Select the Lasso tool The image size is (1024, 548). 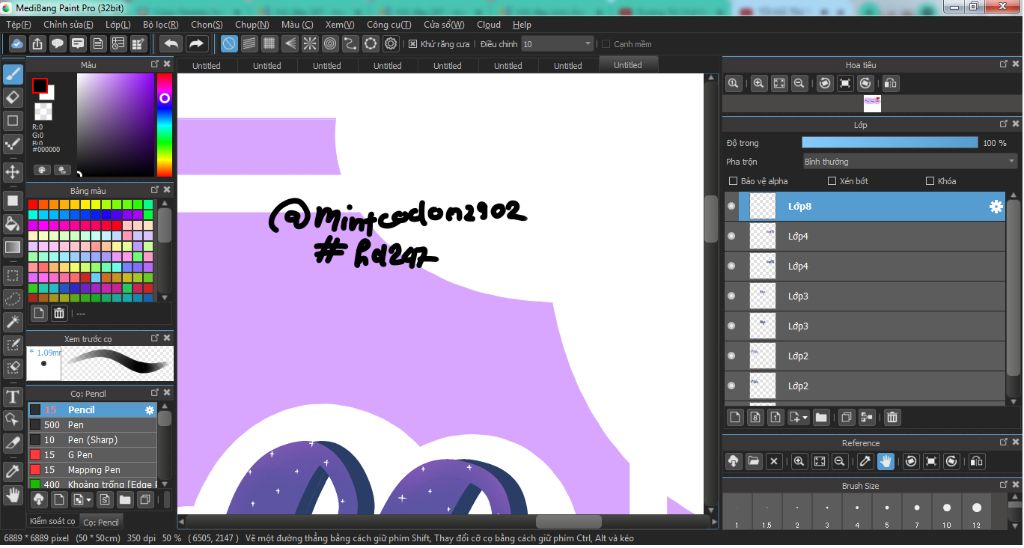(x=12, y=299)
